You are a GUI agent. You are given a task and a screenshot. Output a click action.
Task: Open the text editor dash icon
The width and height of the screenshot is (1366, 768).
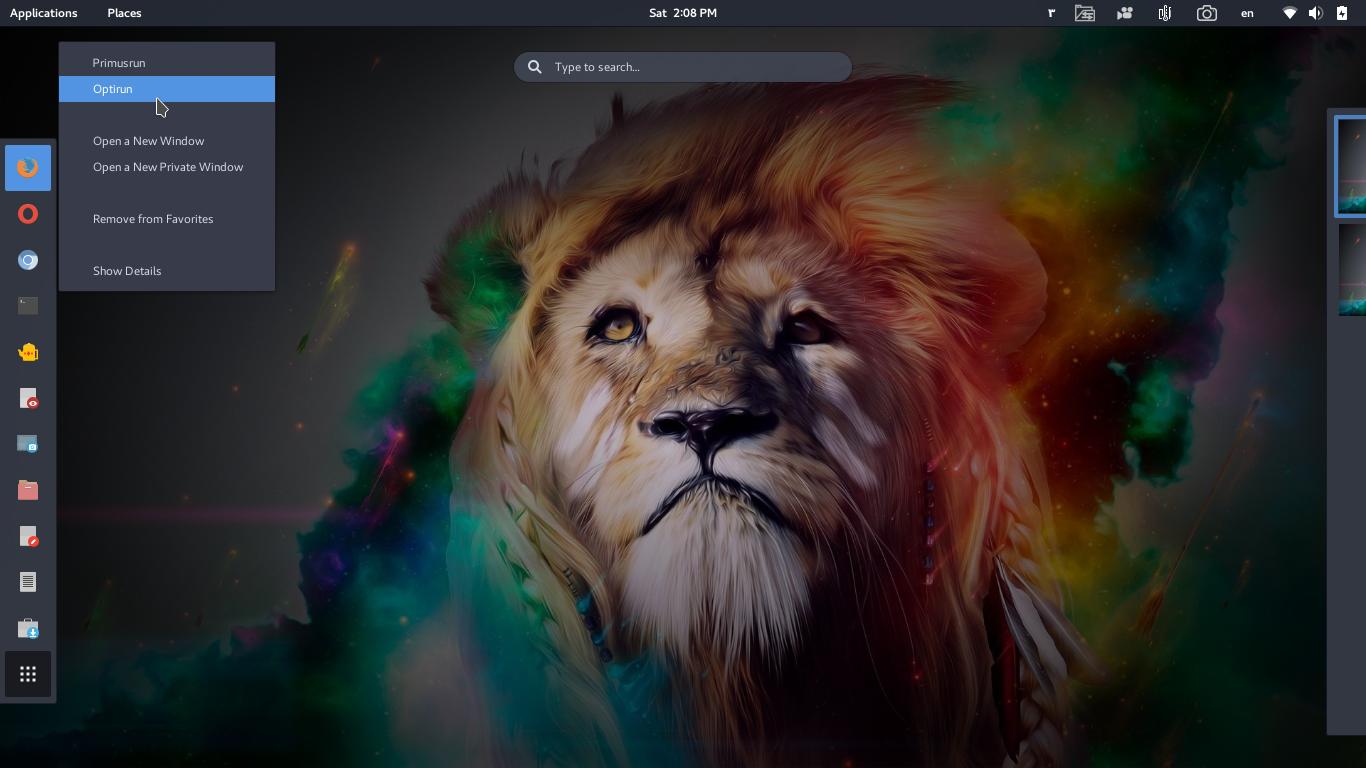tap(28, 582)
